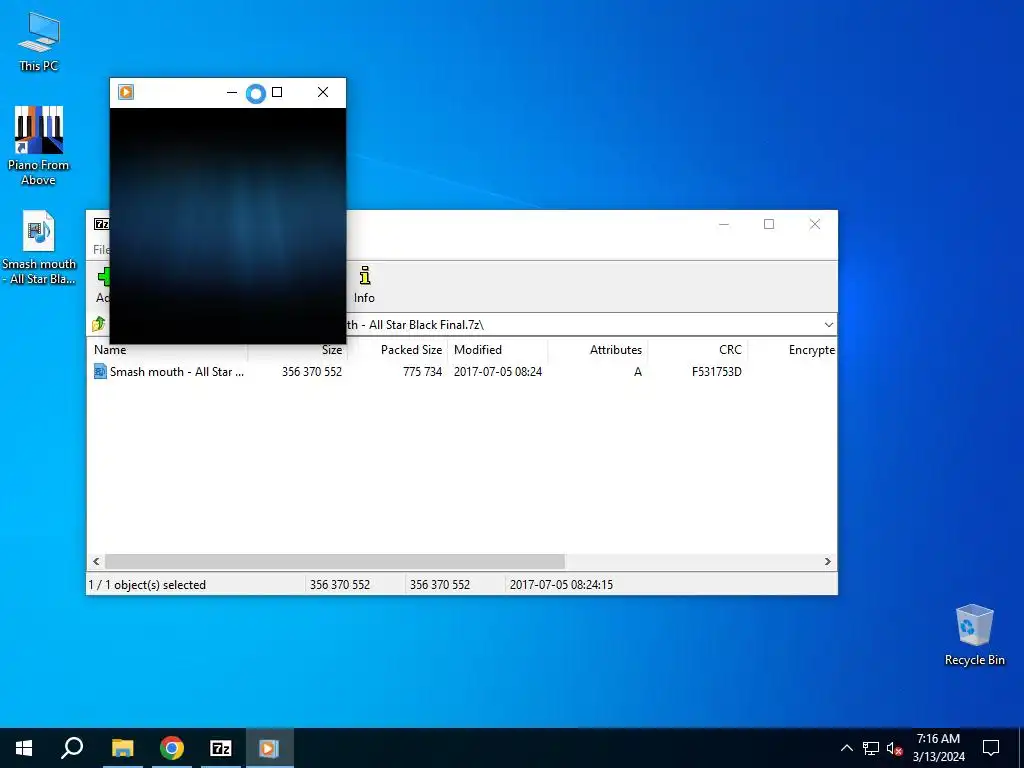Sort by the Size column header

point(298,349)
